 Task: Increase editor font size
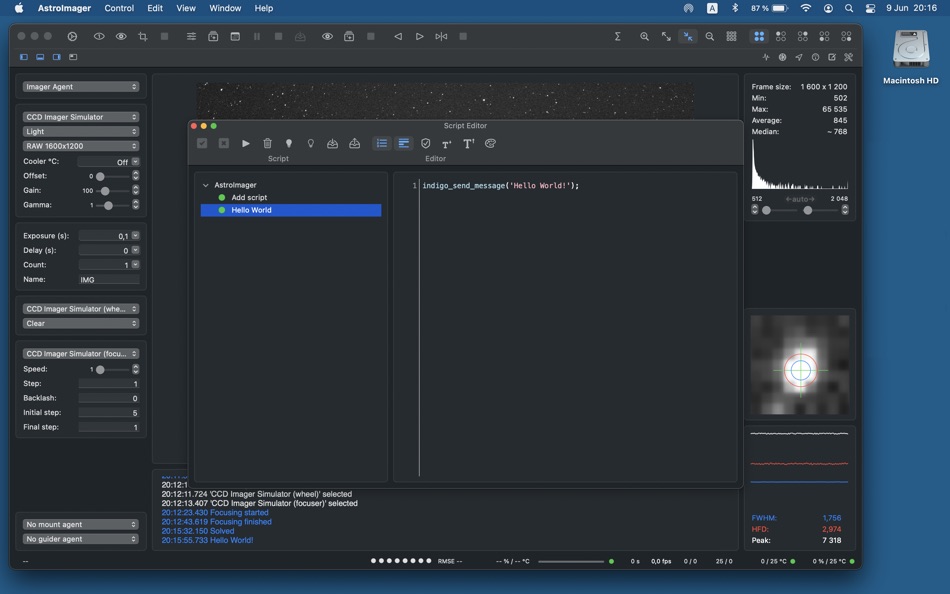(468, 143)
